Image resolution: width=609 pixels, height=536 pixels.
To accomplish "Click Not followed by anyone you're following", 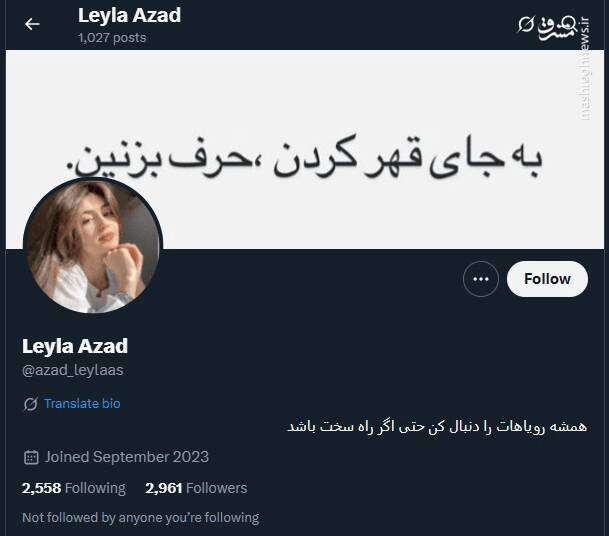I will tap(141, 517).
